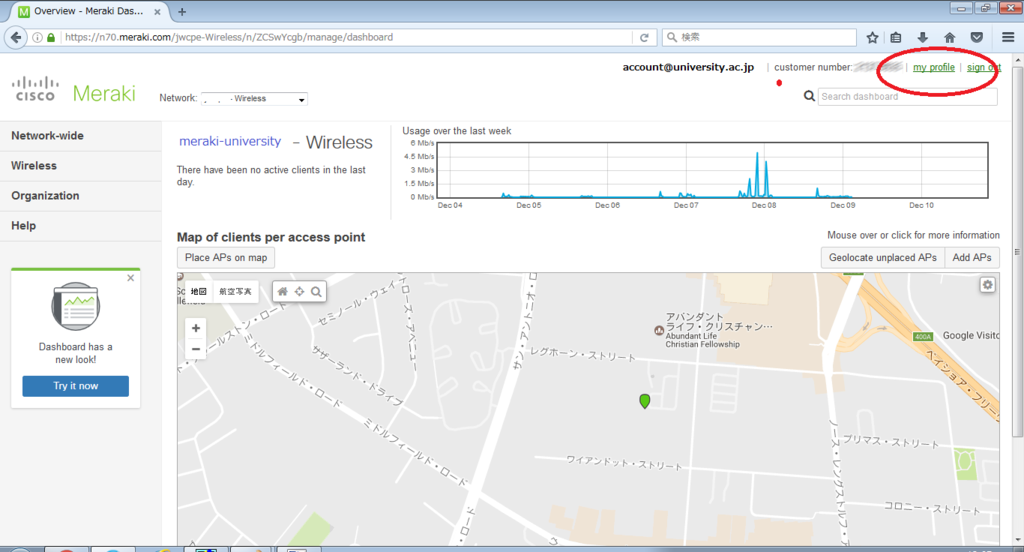Open map settings gear icon

(987, 285)
